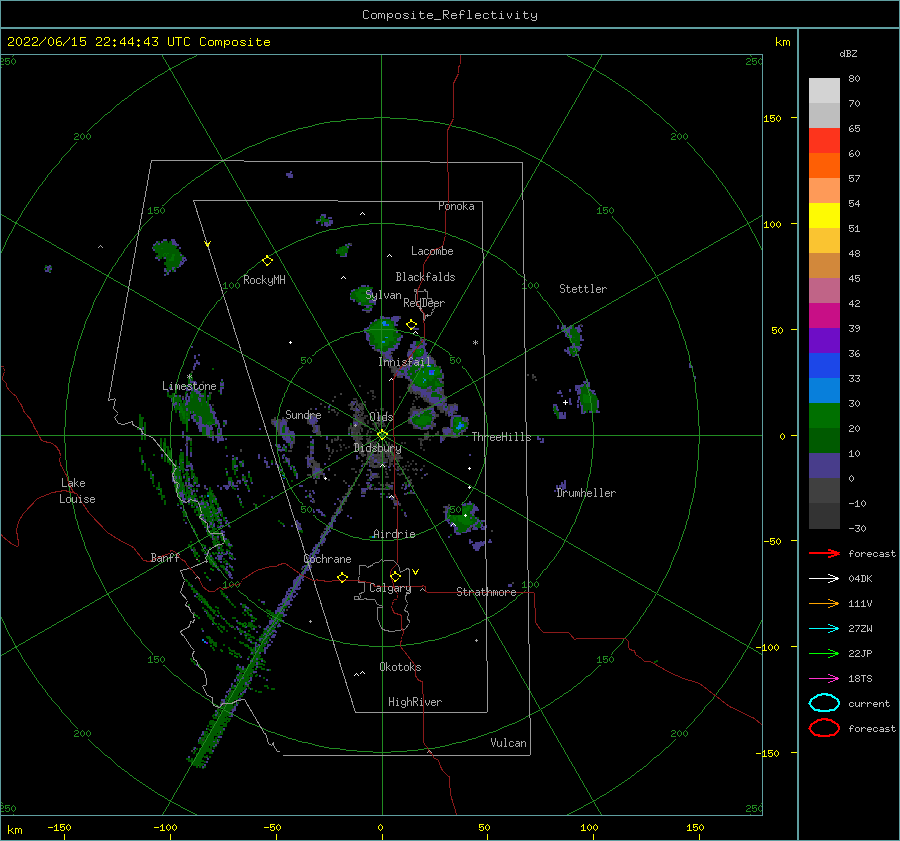
Task: Pick the yellow 51-54 dBZ swatch
Action: pos(824,216)
